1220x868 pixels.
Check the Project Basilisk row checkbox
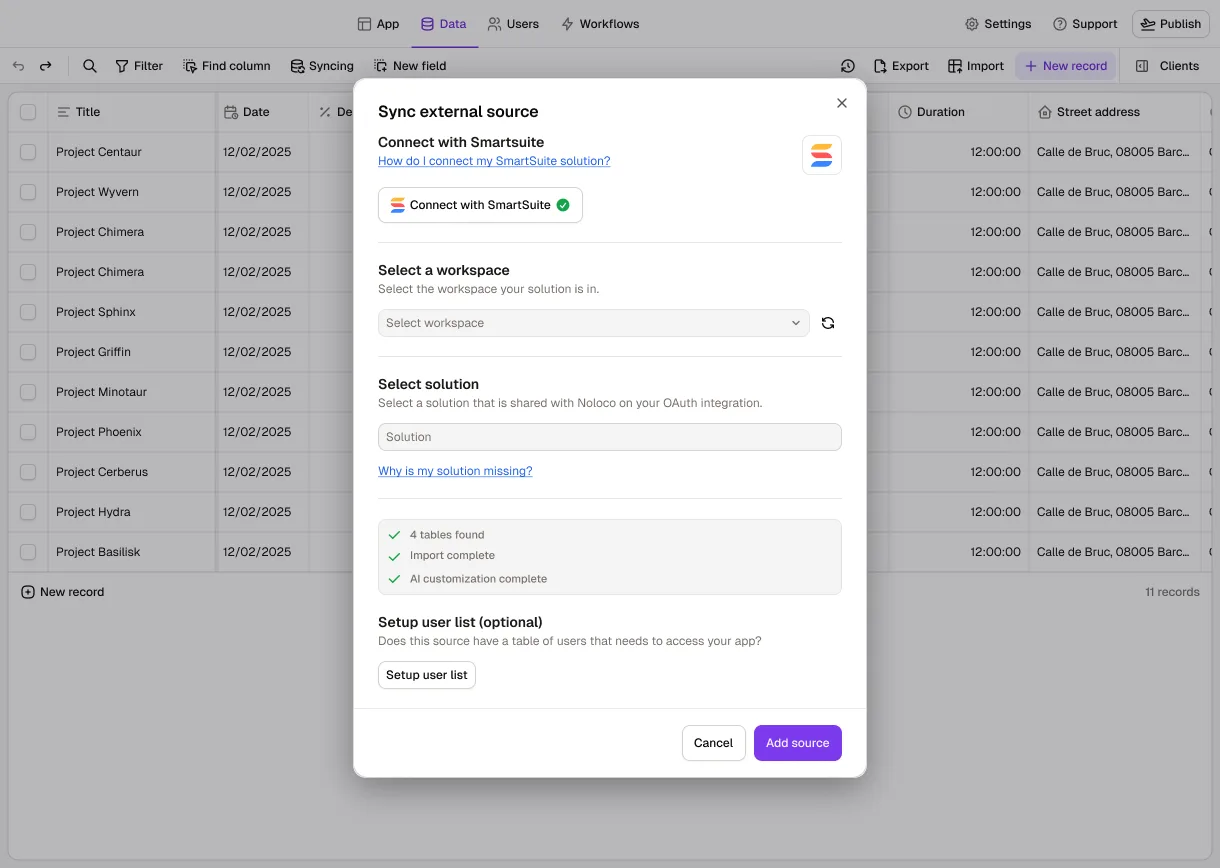(28, 552)
